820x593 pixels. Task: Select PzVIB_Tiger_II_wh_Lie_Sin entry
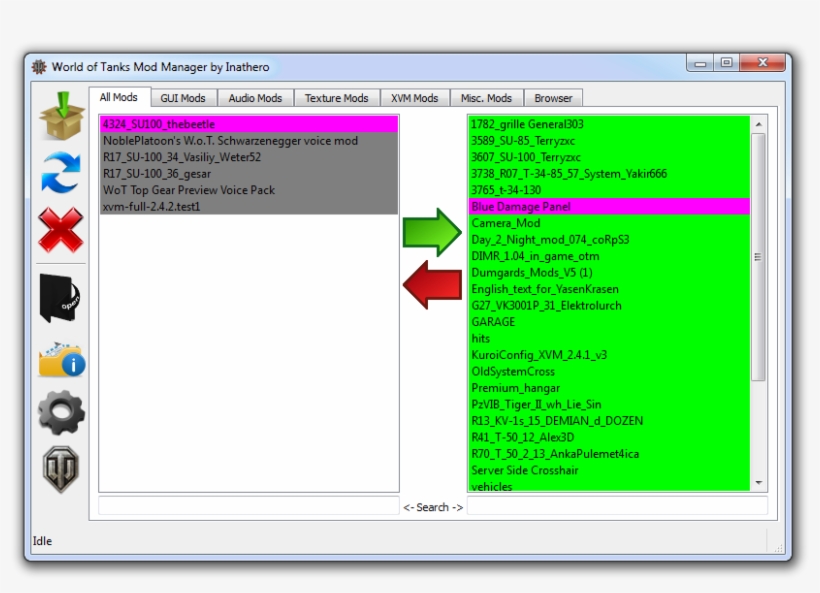click(609, 404)
